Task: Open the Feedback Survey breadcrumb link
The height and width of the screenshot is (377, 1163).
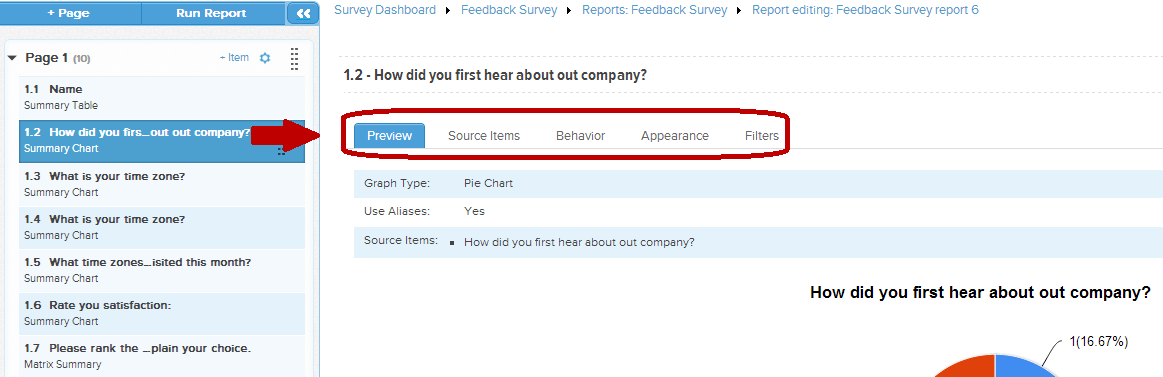Action: (x=509, y=10)
